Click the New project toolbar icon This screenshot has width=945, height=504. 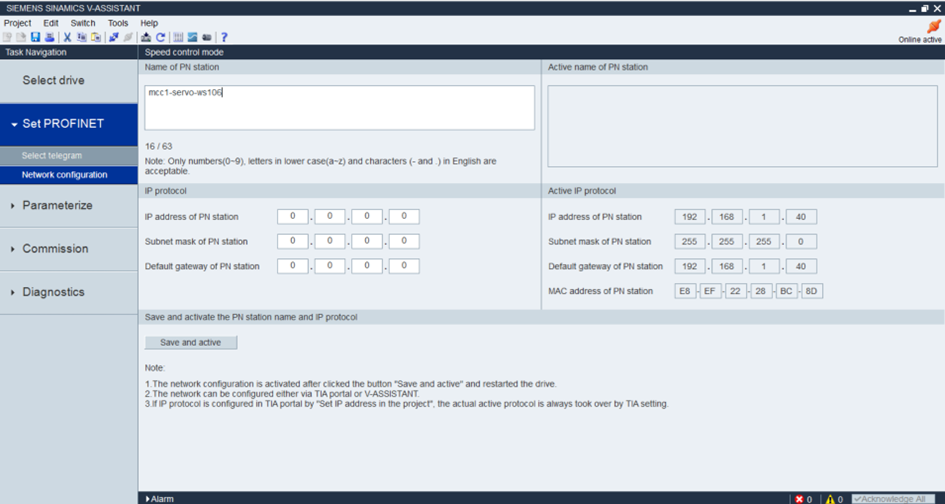click(7, 37)
